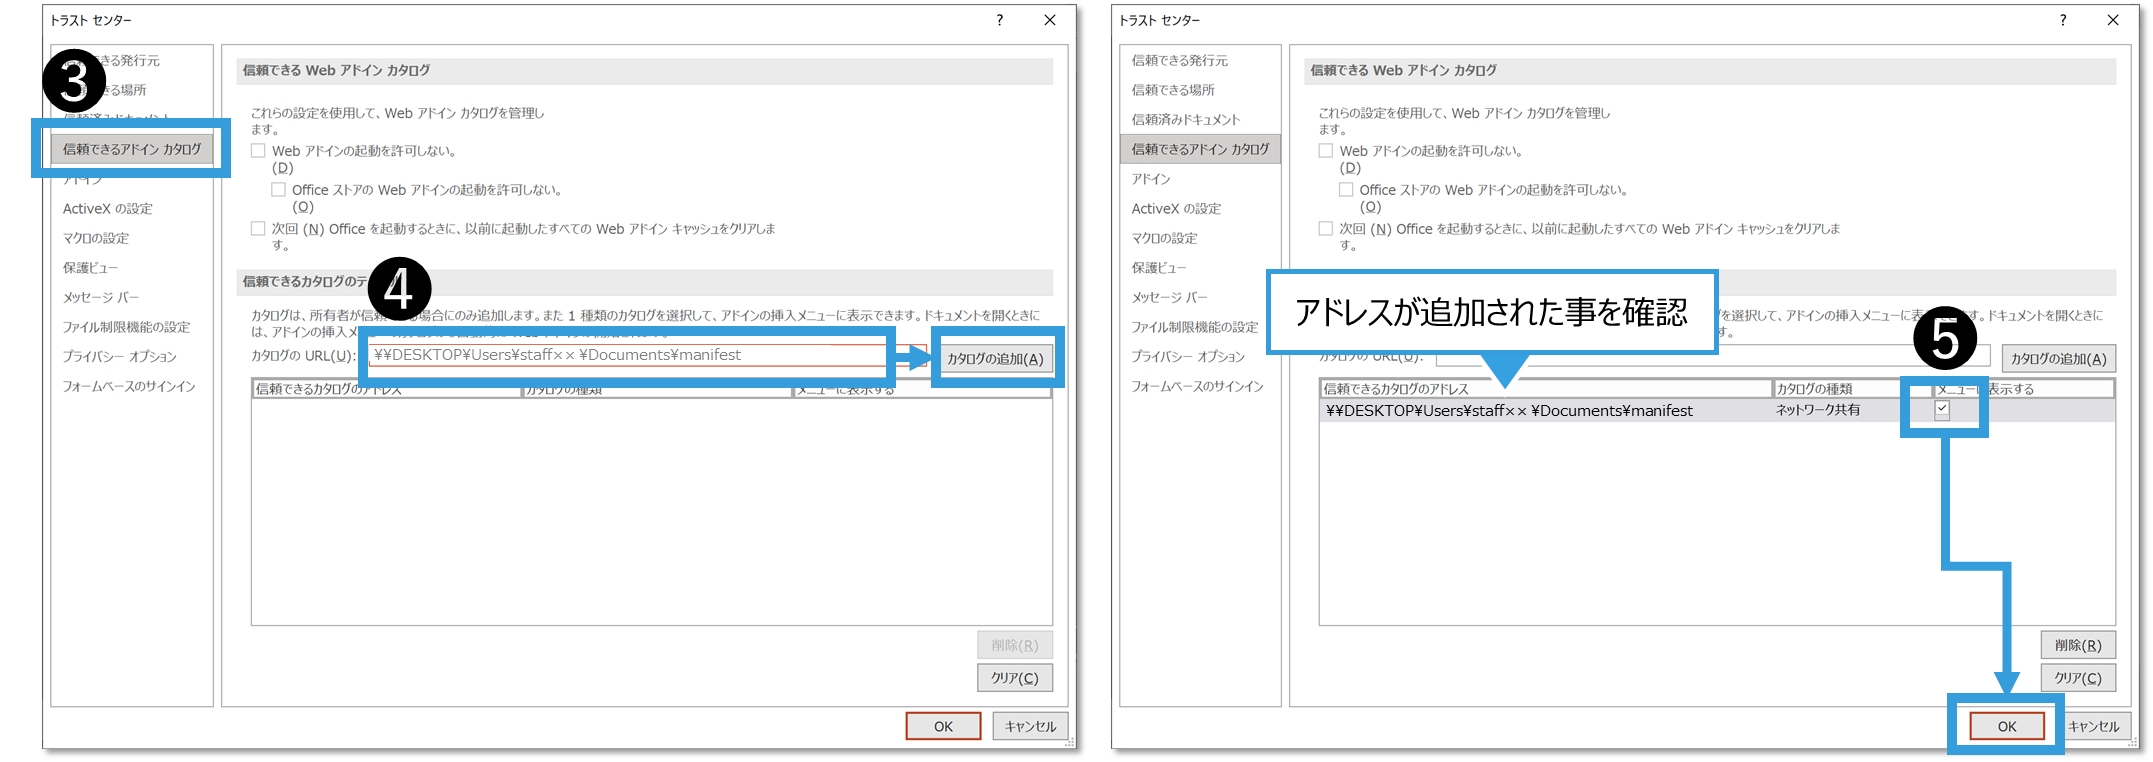Click the help question mark in right dialog

(2062, 20)
